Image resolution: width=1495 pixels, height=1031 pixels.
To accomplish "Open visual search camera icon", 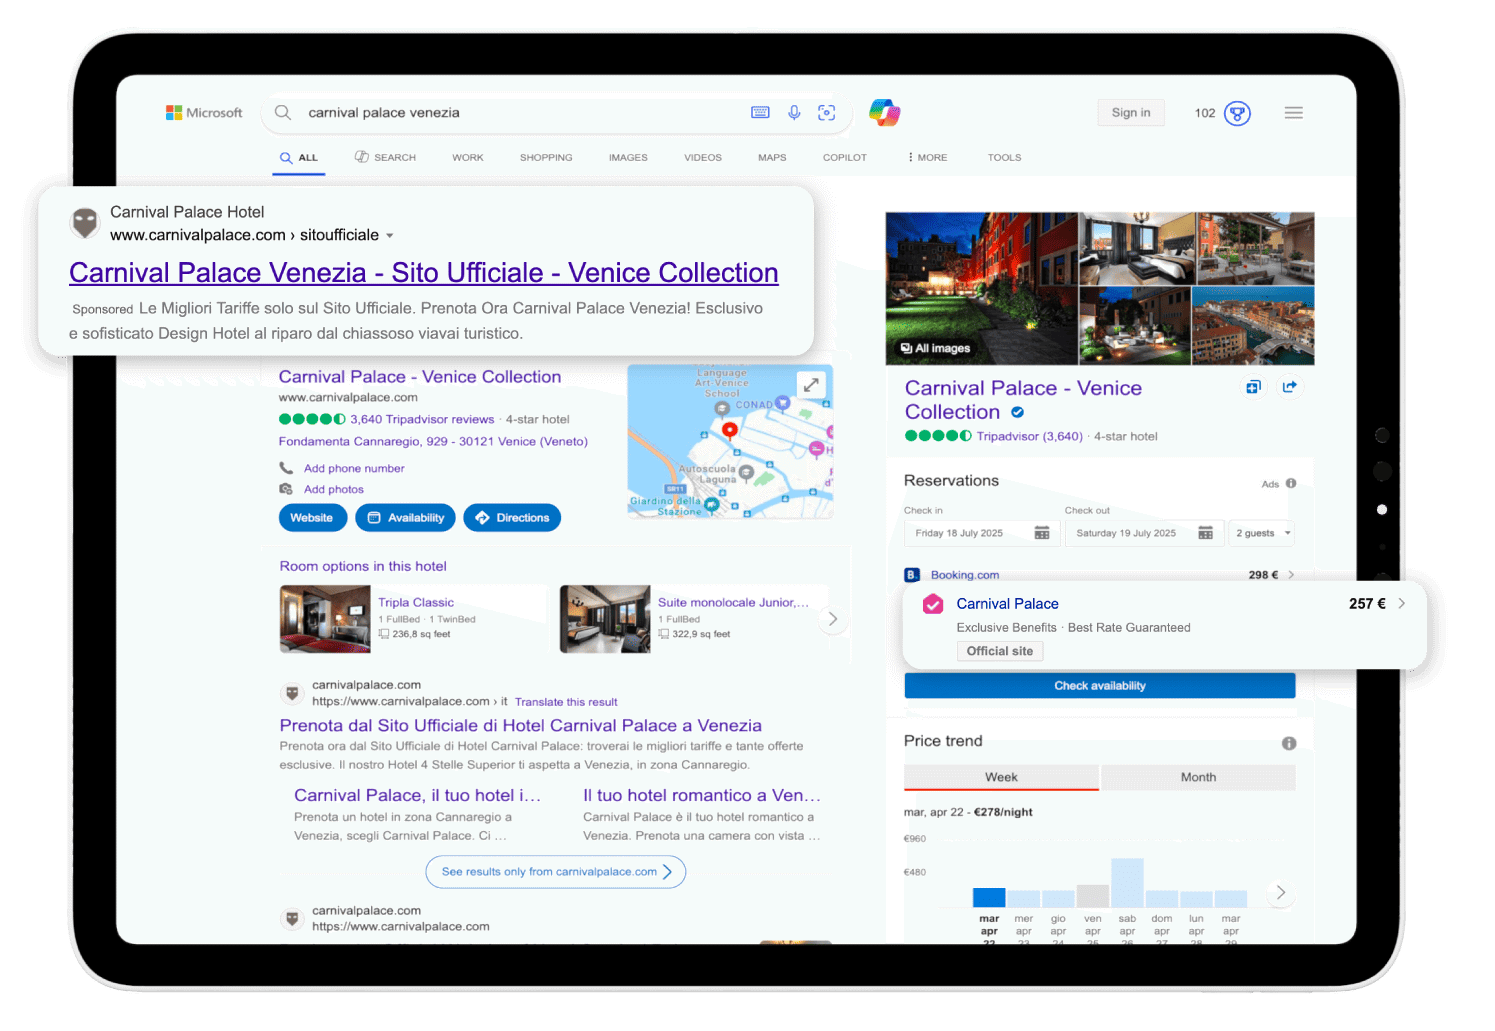I will (x=827, y=113).
